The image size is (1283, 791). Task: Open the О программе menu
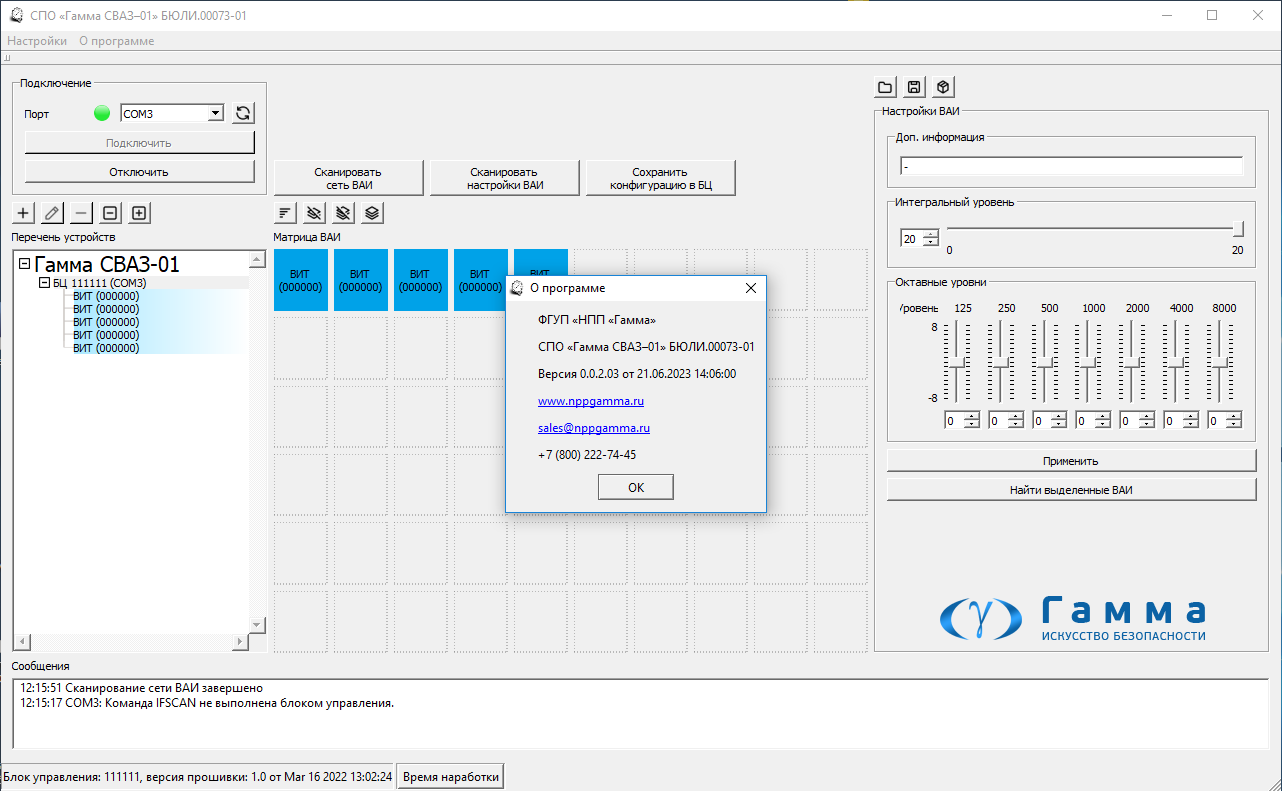[117, 41]
